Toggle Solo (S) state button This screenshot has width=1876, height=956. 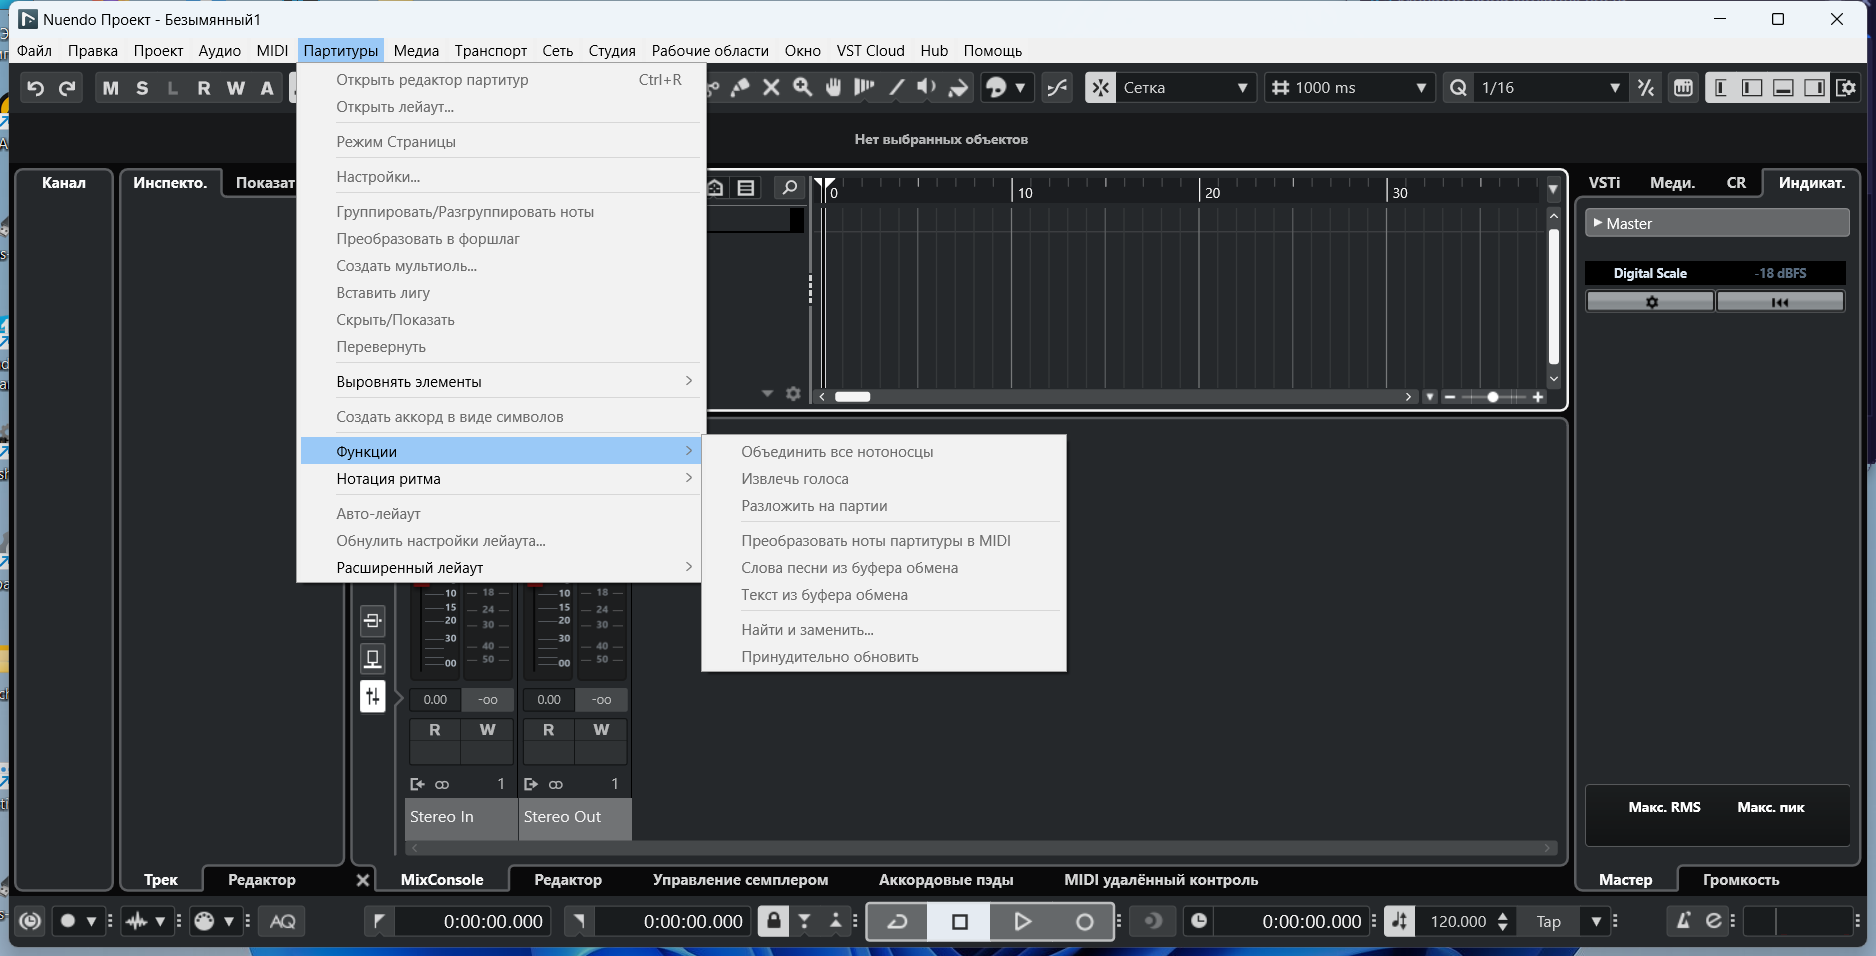click(x=142, y=88)
